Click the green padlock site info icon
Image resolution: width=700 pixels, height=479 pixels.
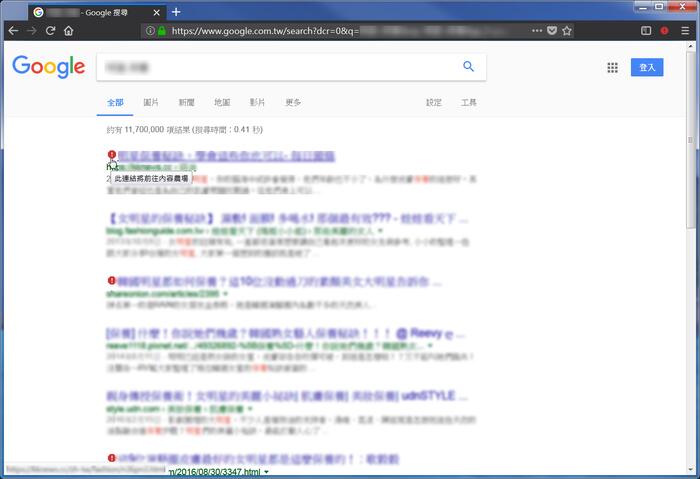[x=161, y=31]
